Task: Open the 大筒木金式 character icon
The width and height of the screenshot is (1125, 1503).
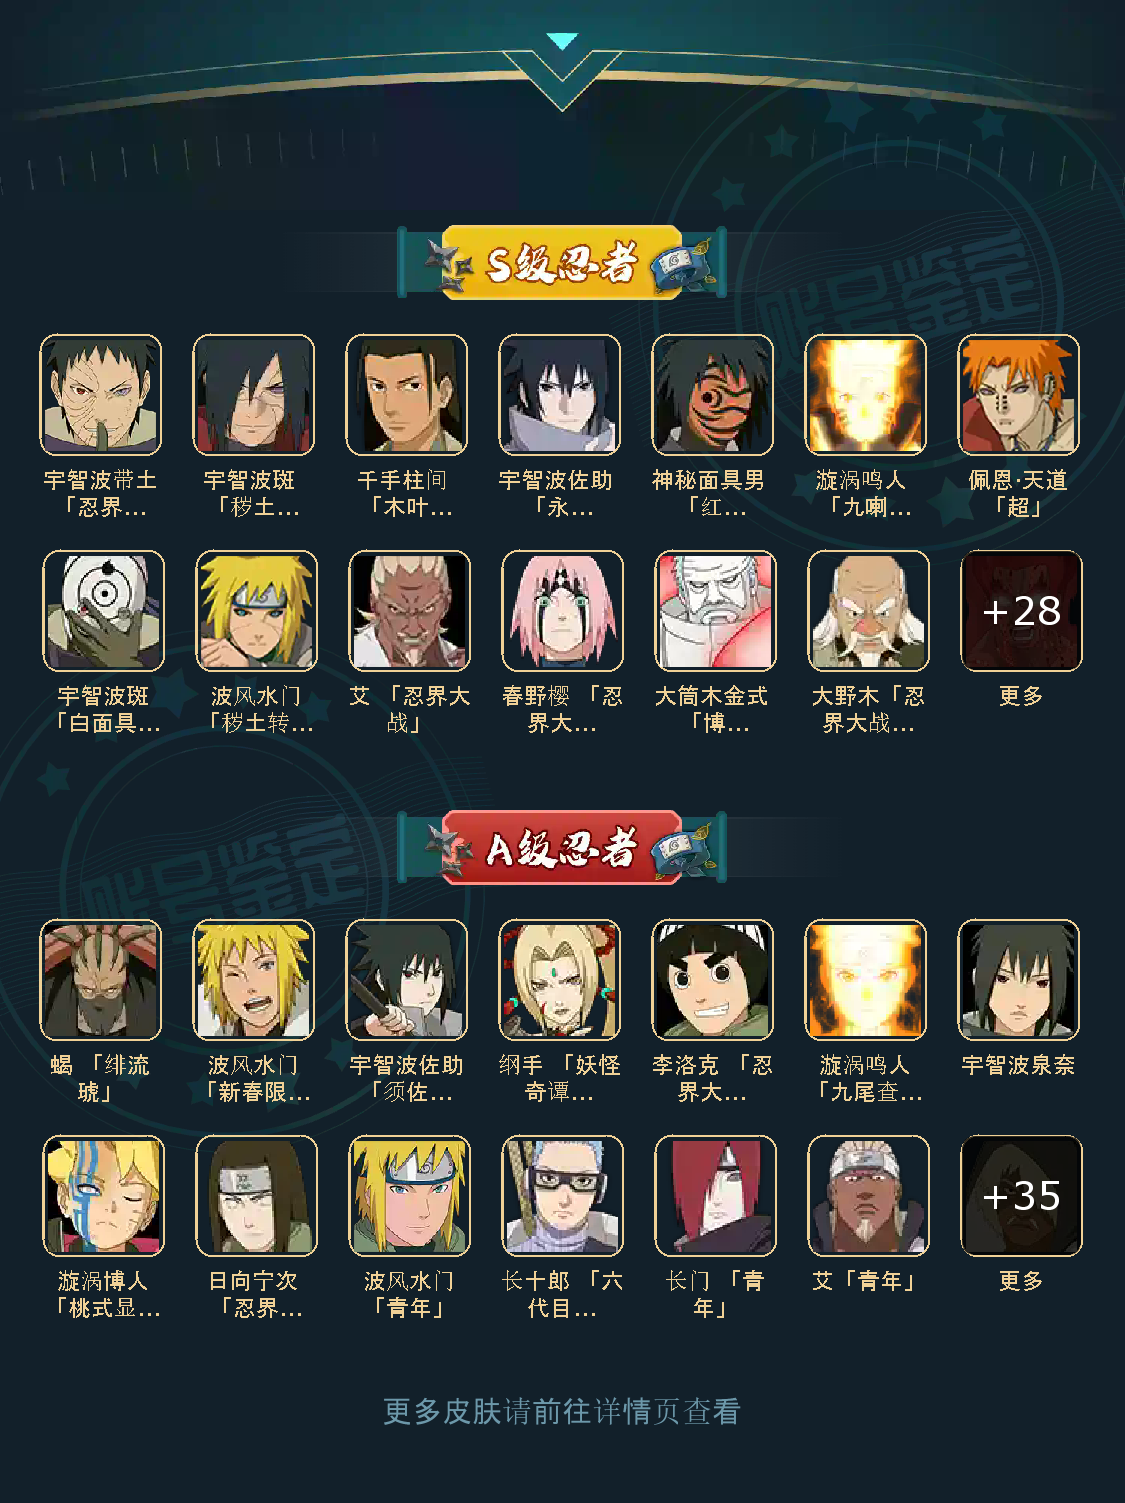Action: coord(715,610)
